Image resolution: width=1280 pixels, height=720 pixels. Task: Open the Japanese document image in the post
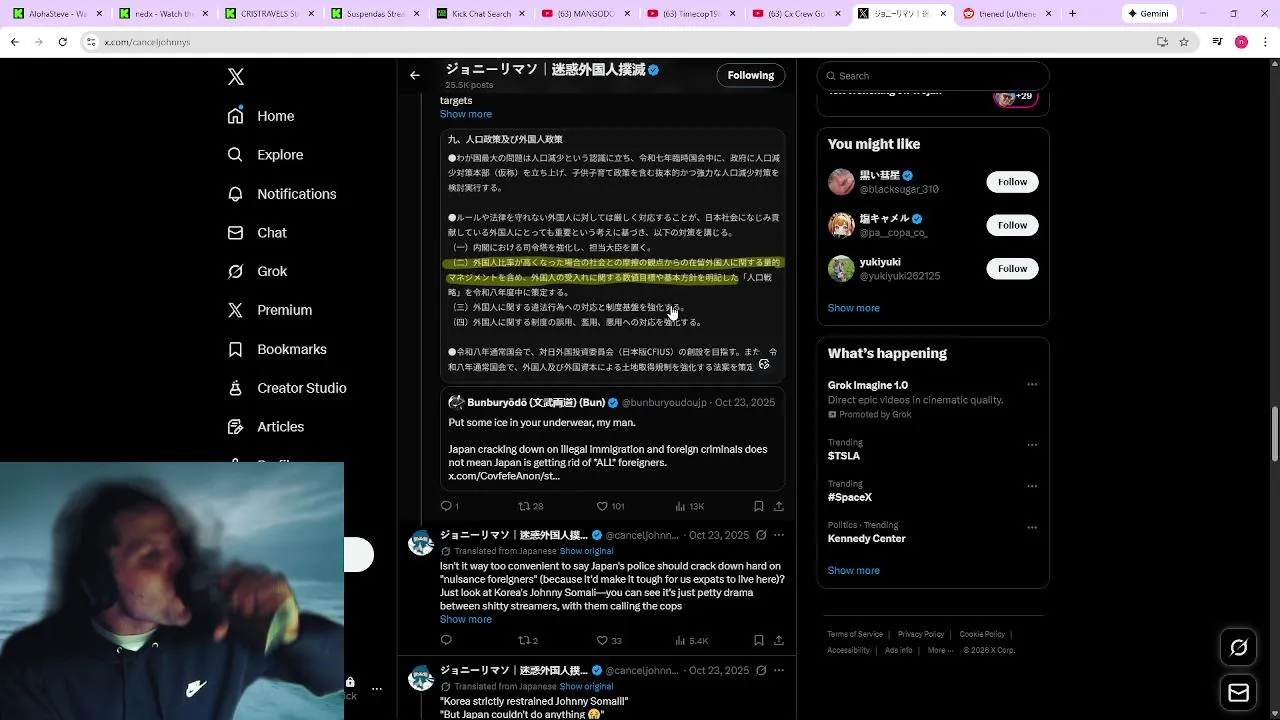[x=613, y=254]
